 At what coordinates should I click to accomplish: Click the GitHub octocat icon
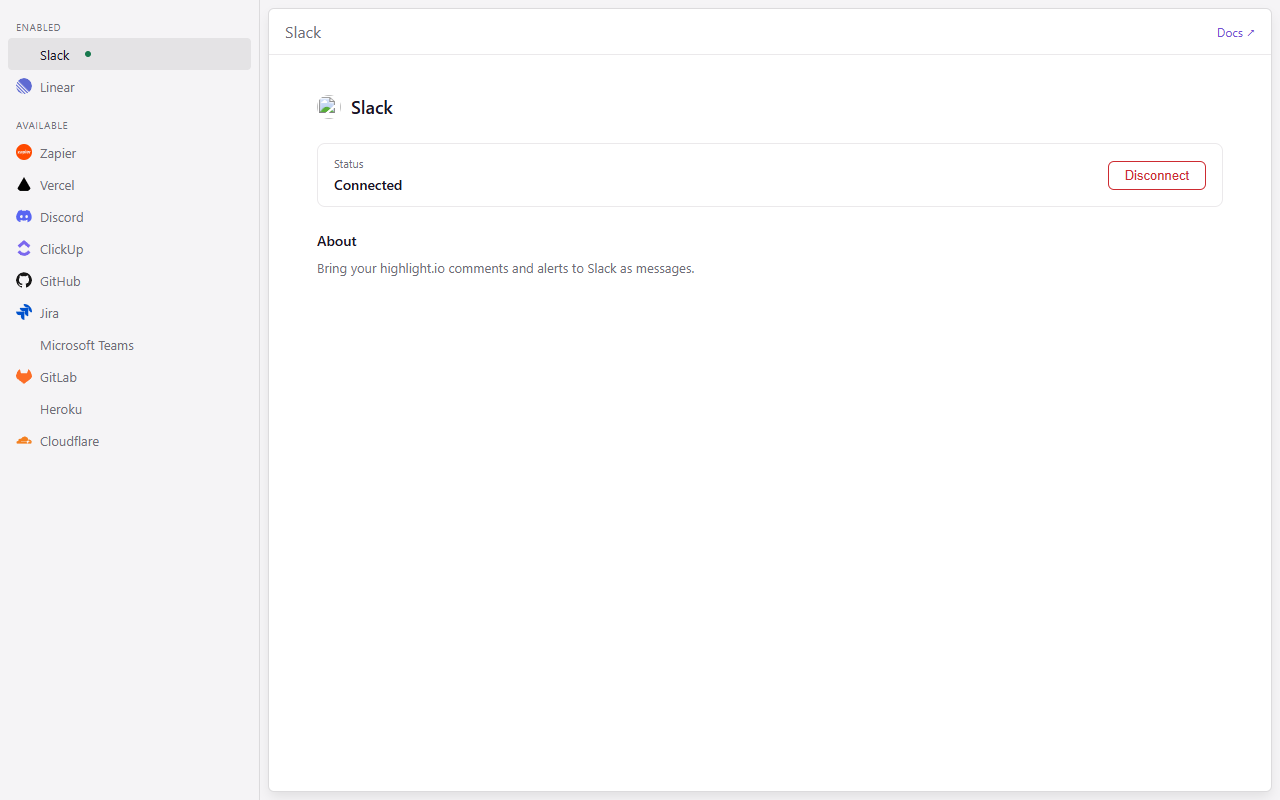pos(24,281)
